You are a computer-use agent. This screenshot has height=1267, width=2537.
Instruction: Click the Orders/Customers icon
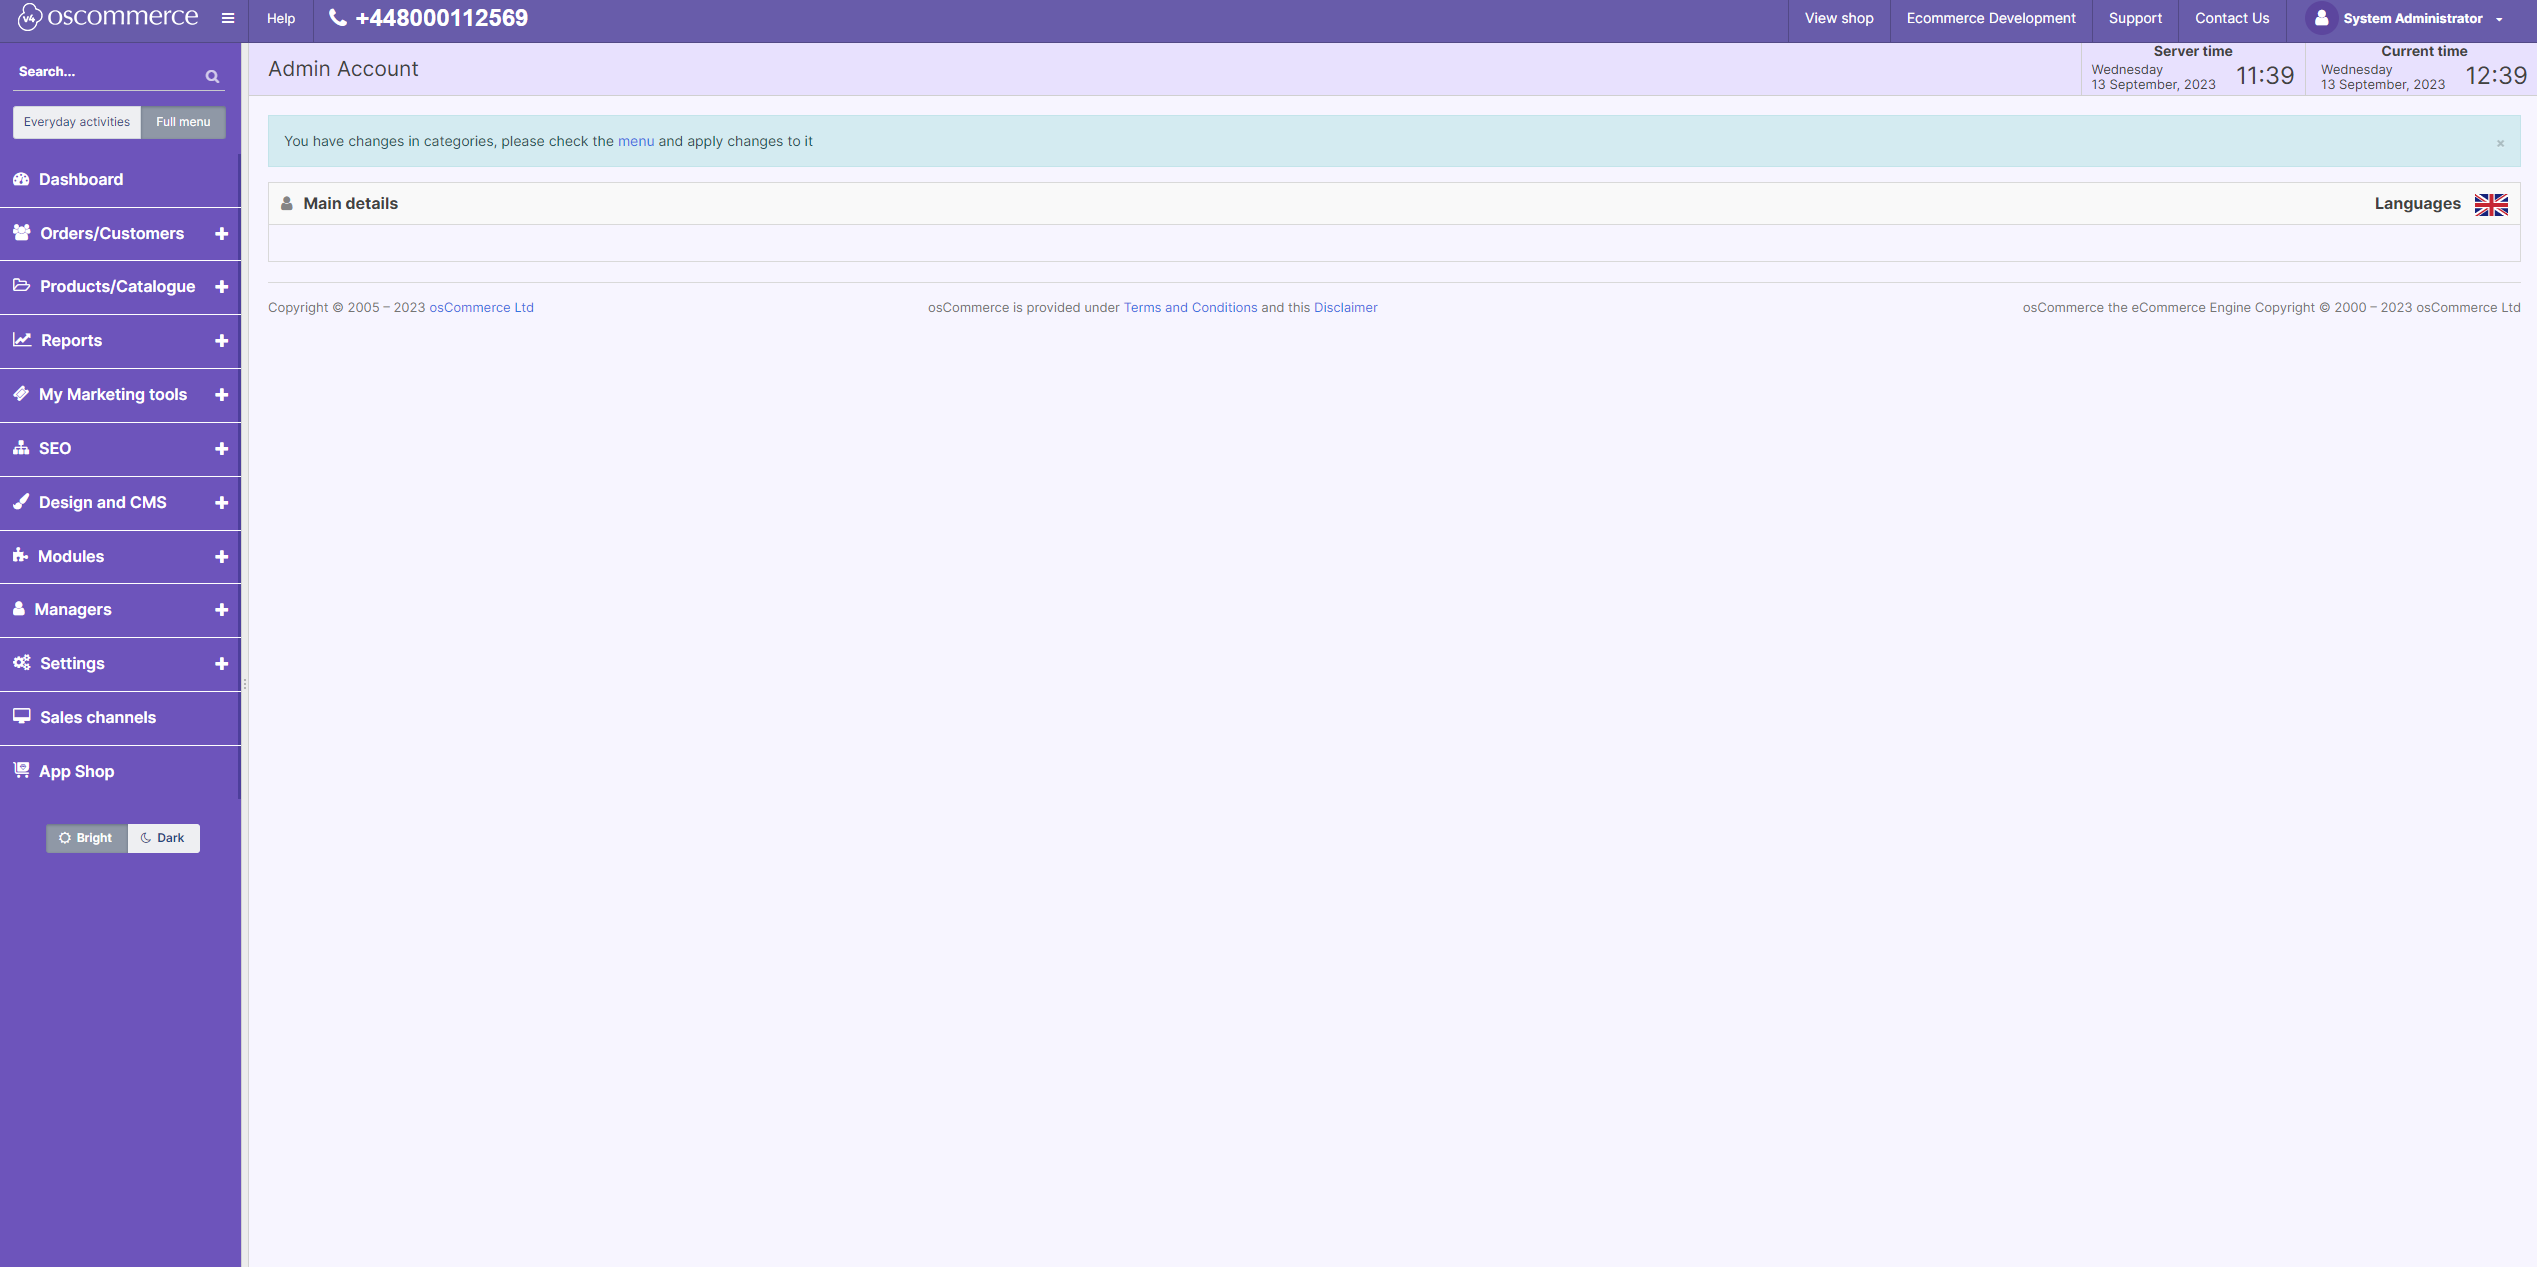21,231
